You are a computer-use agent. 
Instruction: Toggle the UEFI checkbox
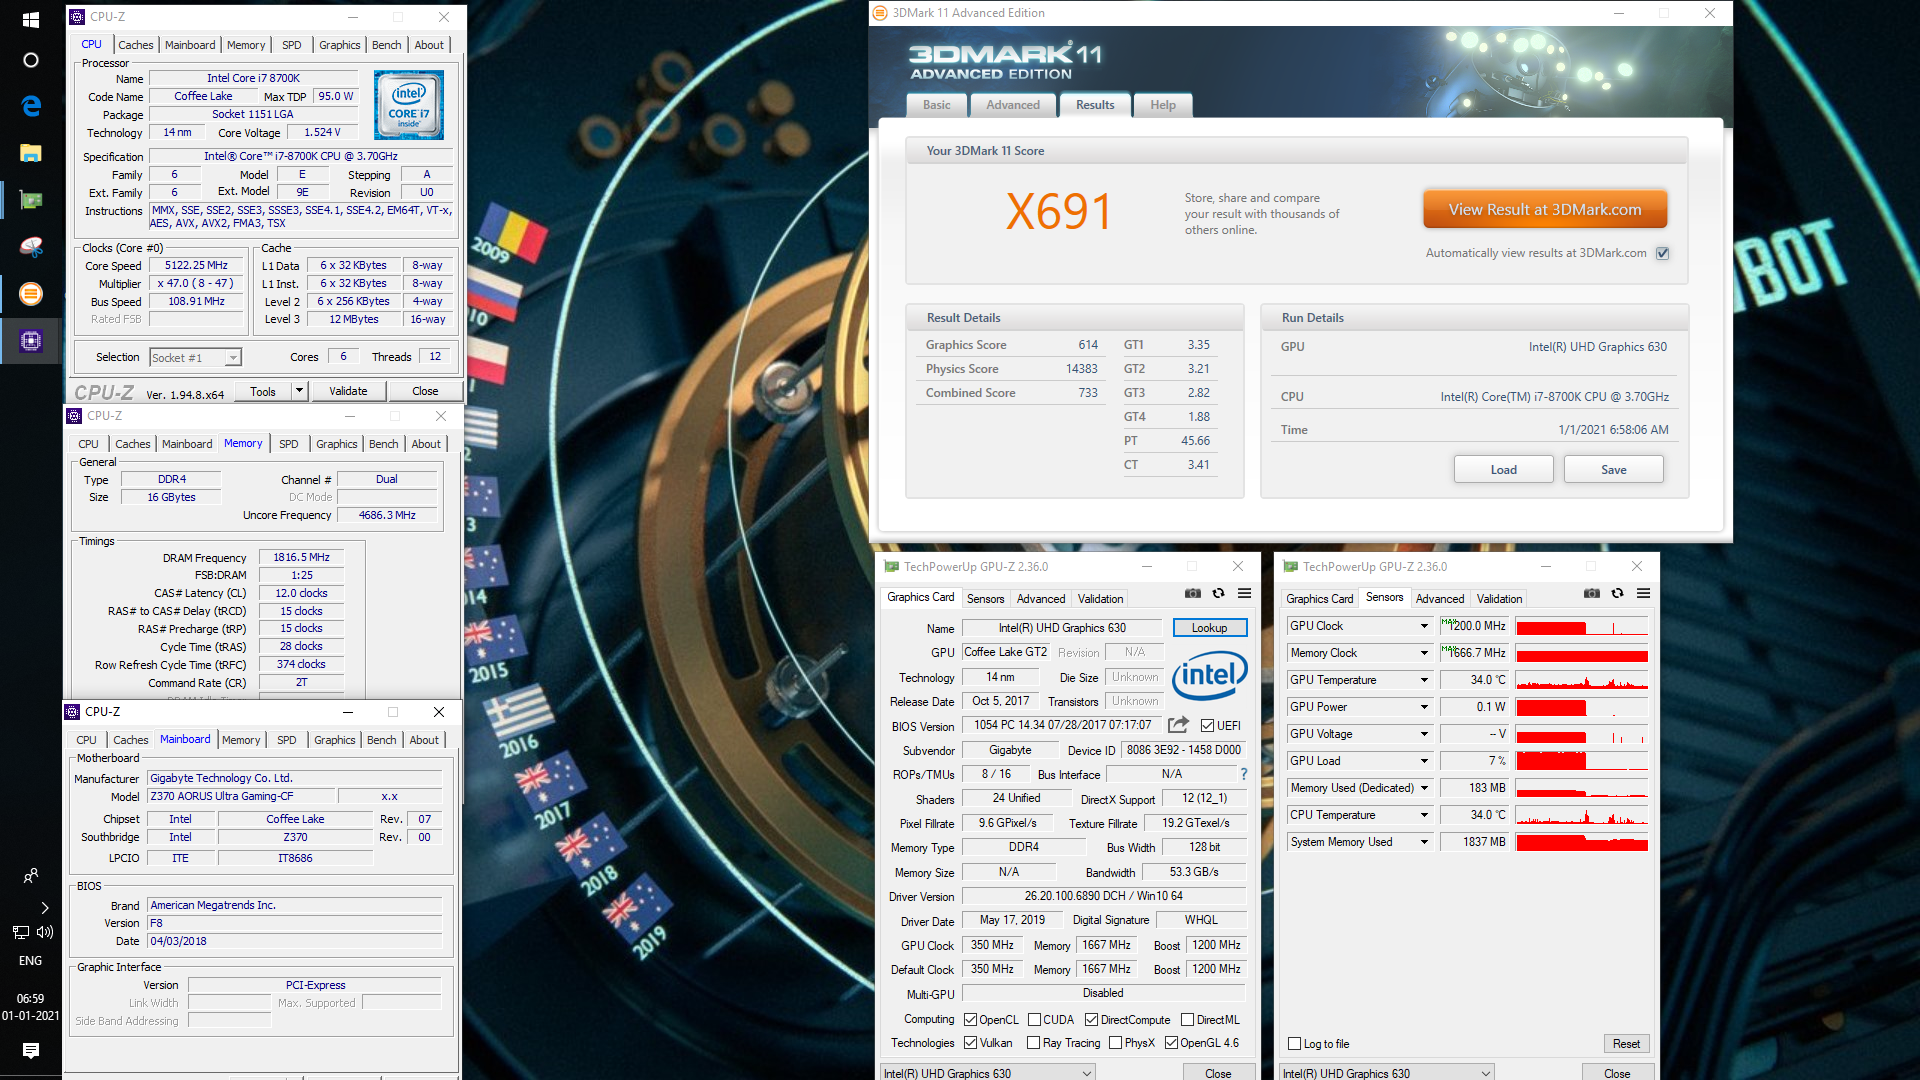click(x=1207, y=726)
